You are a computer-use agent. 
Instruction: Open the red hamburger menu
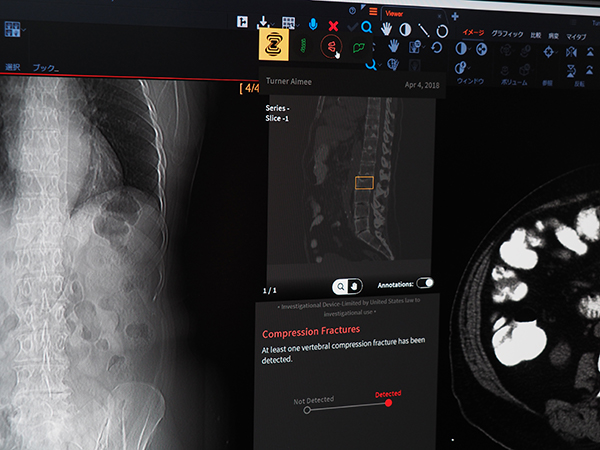pyautogui.click(x=373, y=11)
